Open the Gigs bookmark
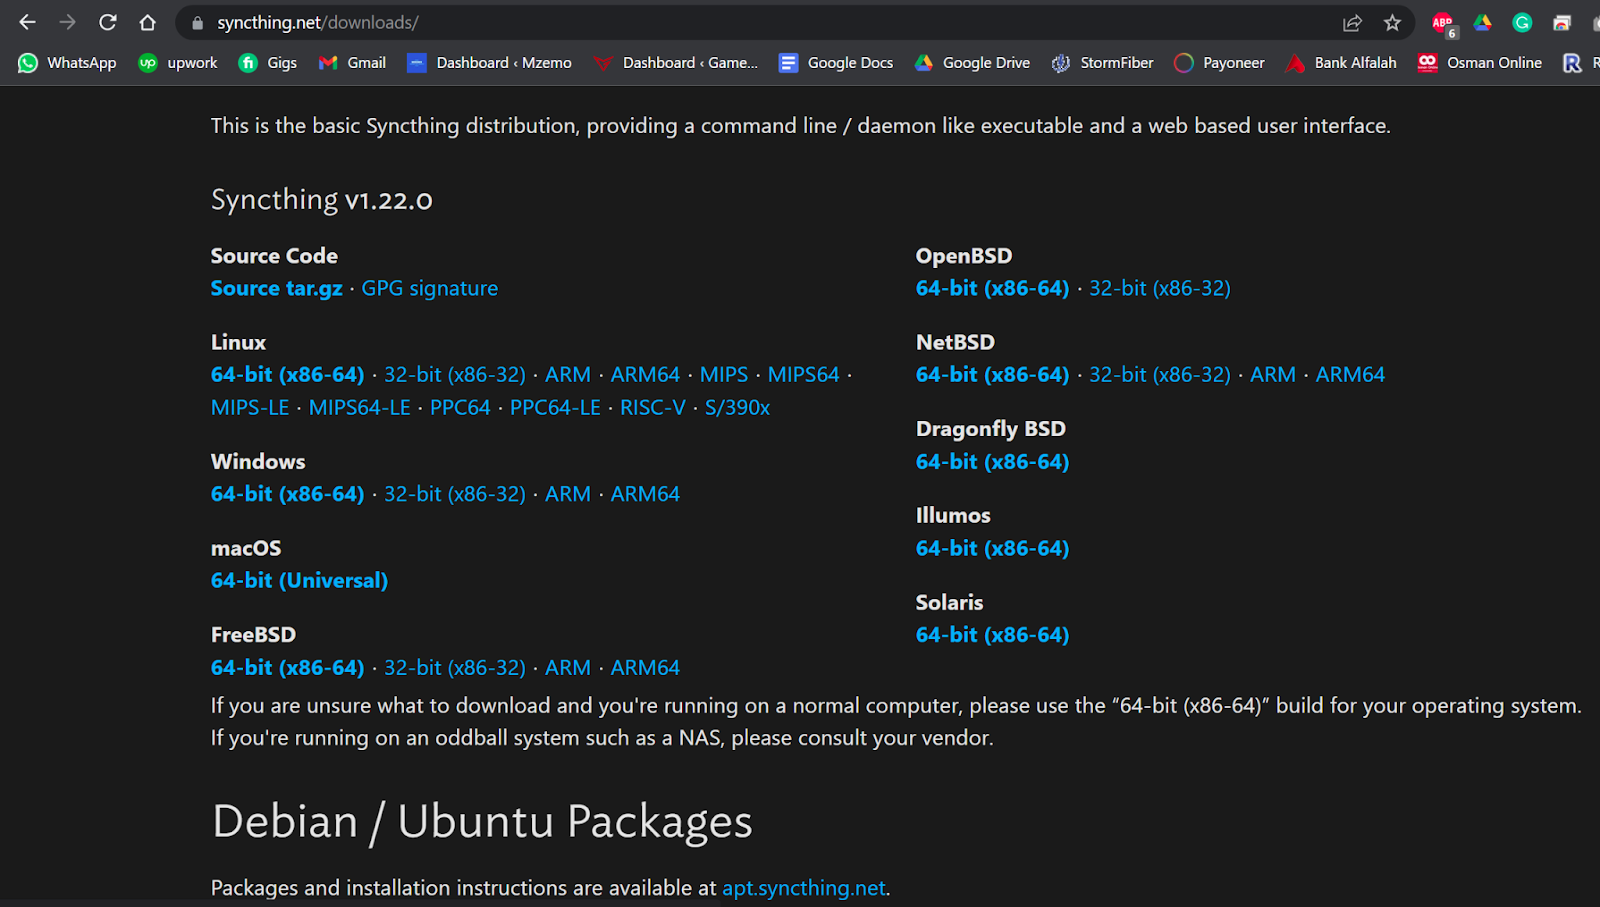The height and width of the screenshot is (907, 1600). tap(268, 63)
